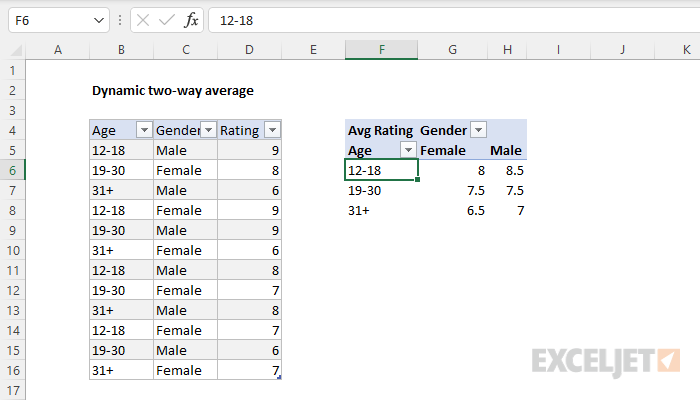Click the formula bar options dots
Image resolution: width=700 pixels, height=400 pixels.
click(x=120, y=20)
